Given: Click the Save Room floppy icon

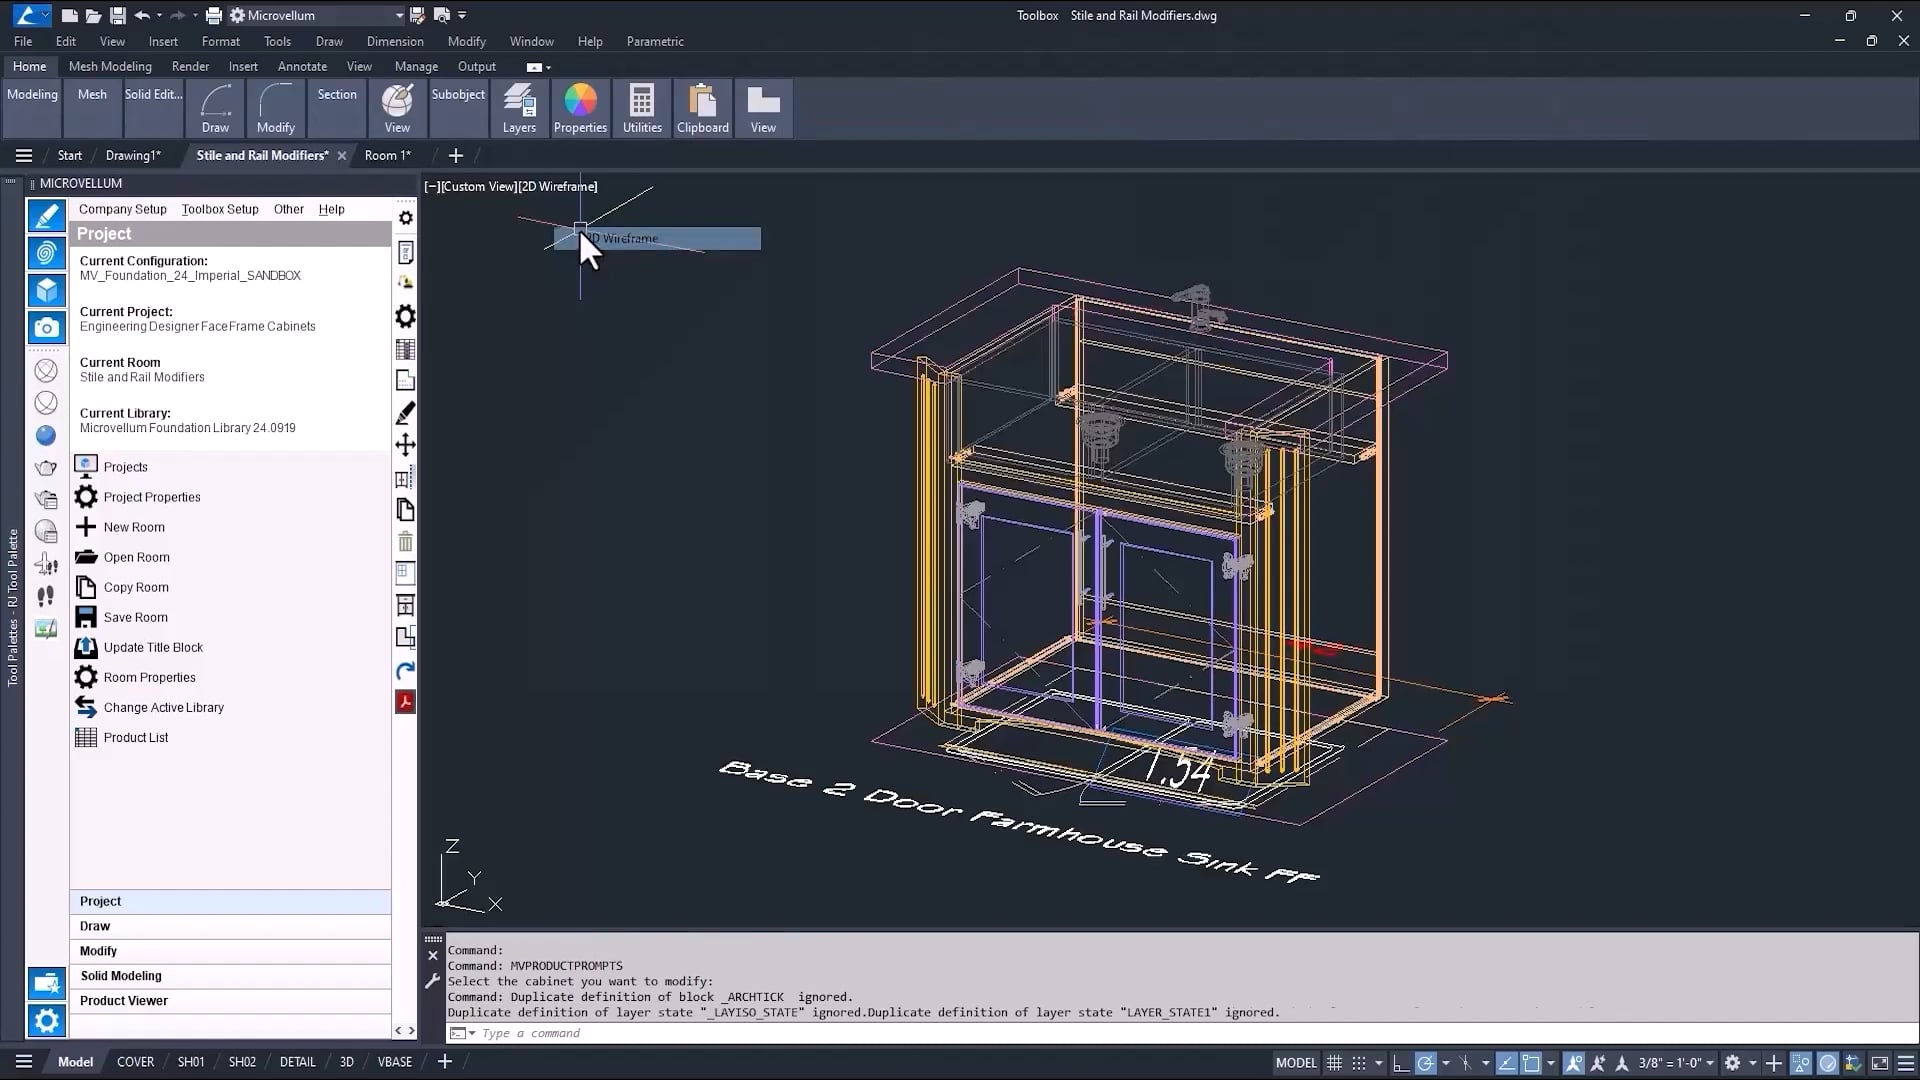Looking at the screenshot, I should coord(86,617).
